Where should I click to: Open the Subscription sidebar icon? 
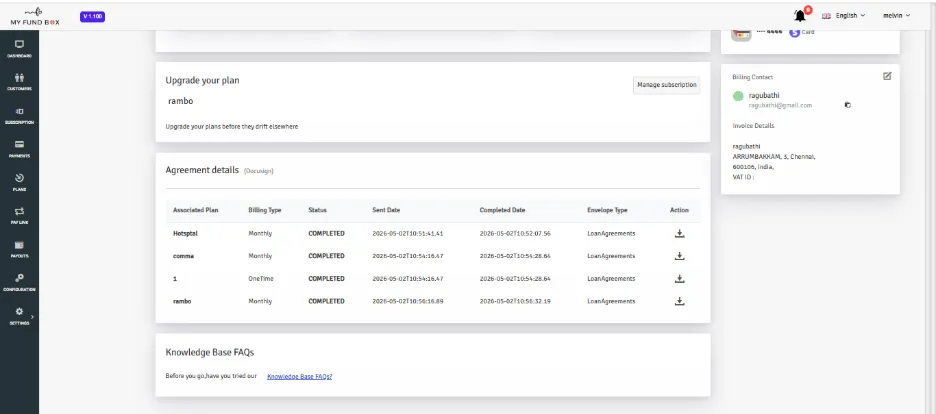click(x=19, y=111)
